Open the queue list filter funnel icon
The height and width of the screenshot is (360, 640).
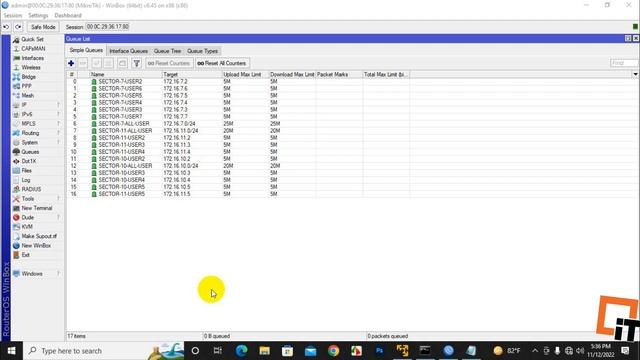click(137, 63)
